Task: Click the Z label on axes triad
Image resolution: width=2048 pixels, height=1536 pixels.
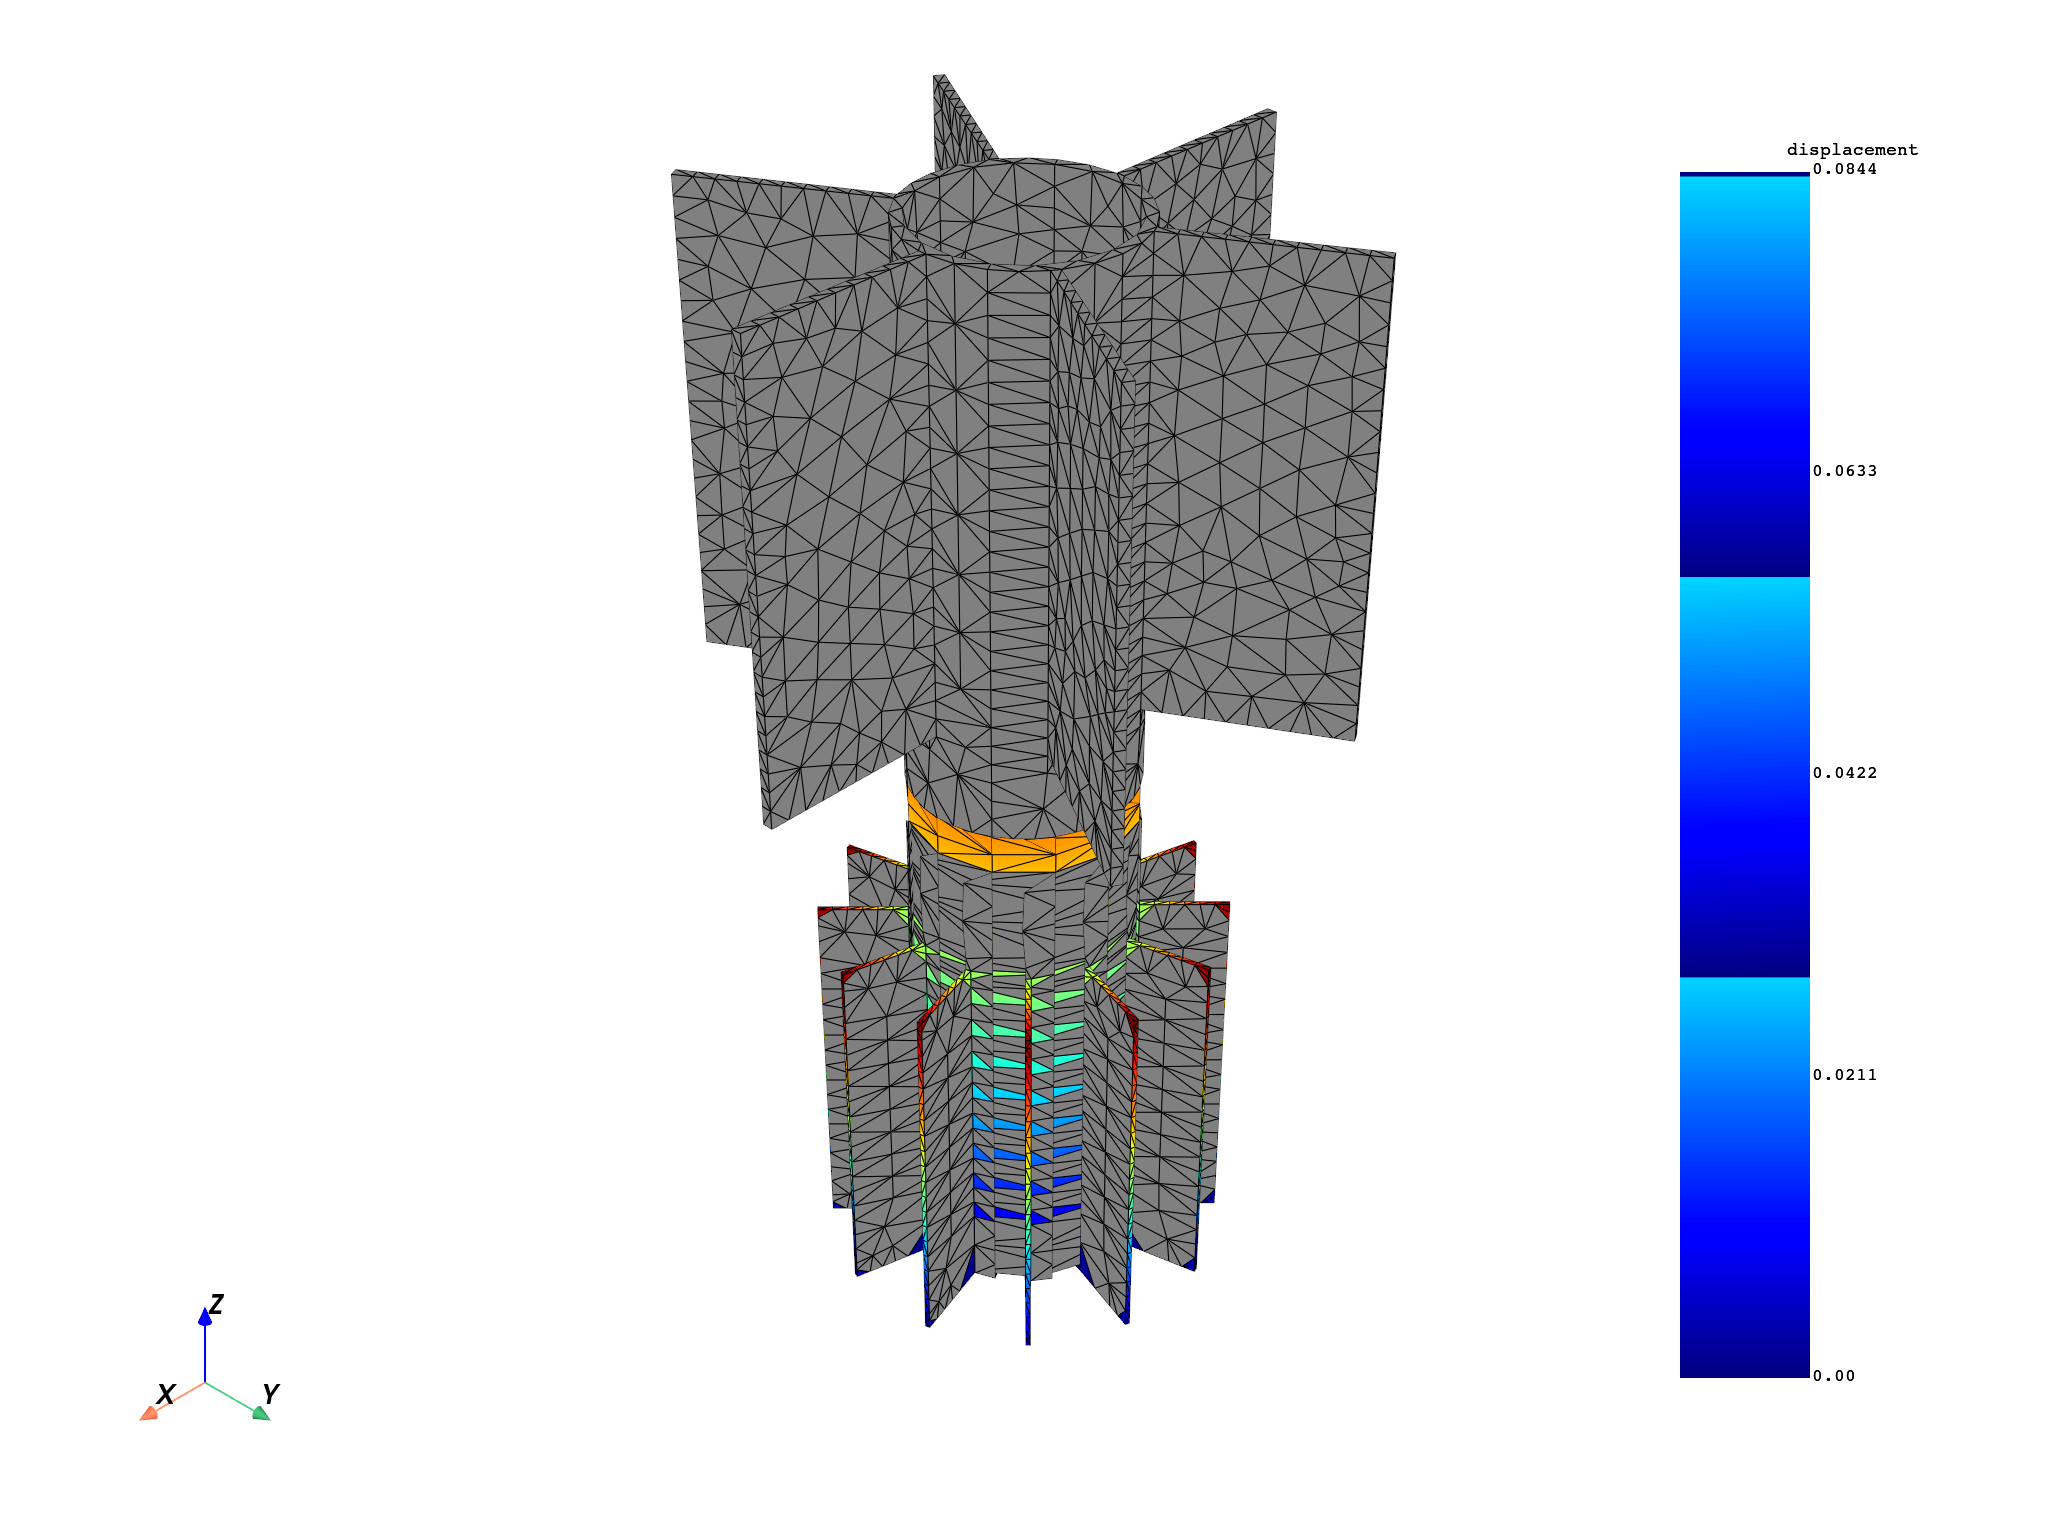Action: 216,1304
